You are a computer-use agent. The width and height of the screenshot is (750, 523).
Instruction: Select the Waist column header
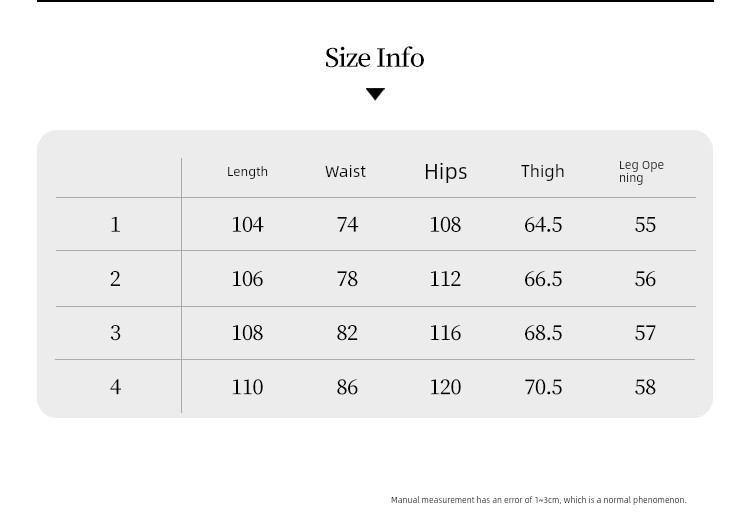[x=345, y=172]
